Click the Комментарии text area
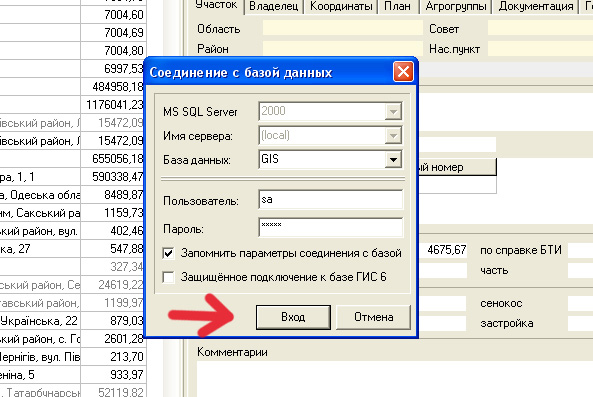Viewport: 593px width, 397px height. coord(395,379)
